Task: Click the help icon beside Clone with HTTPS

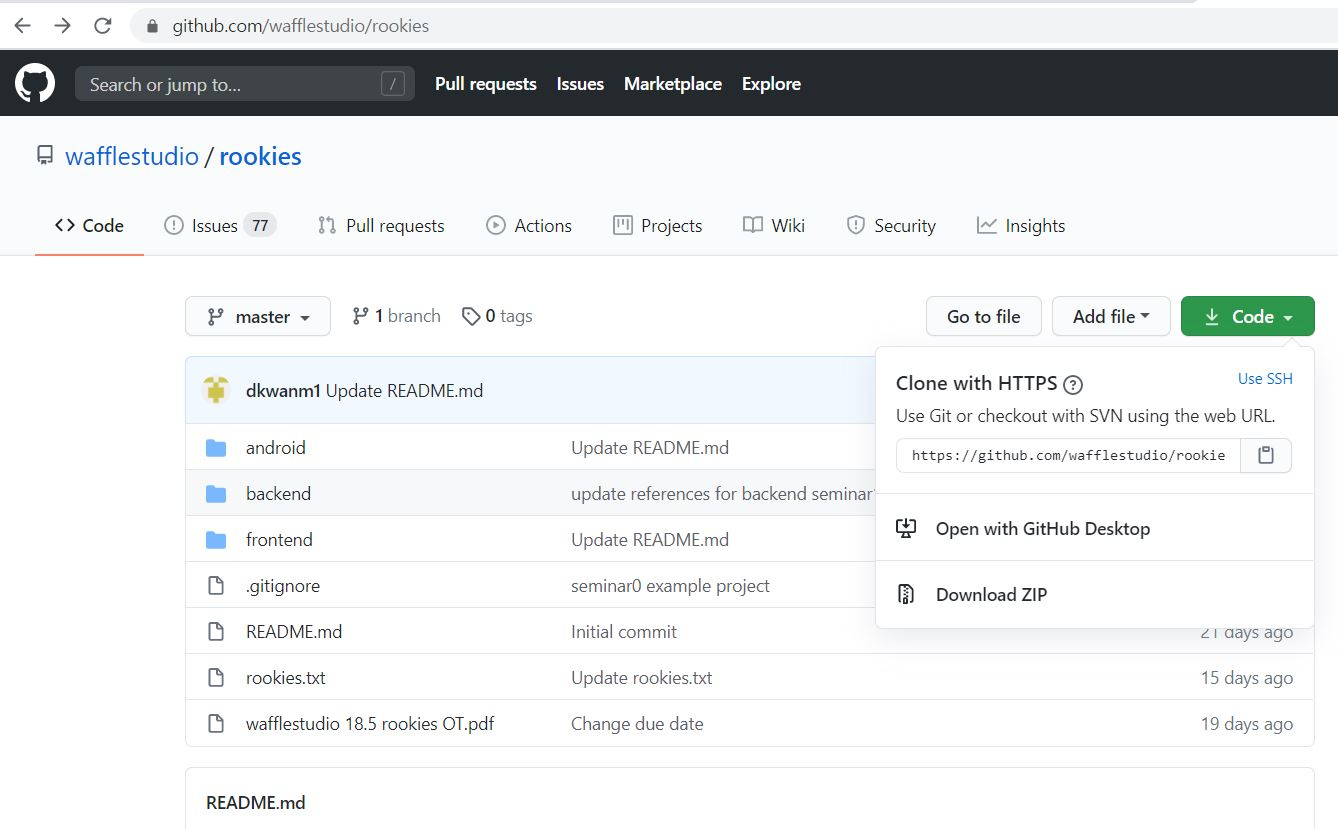Action: [x=1073, y=384]
